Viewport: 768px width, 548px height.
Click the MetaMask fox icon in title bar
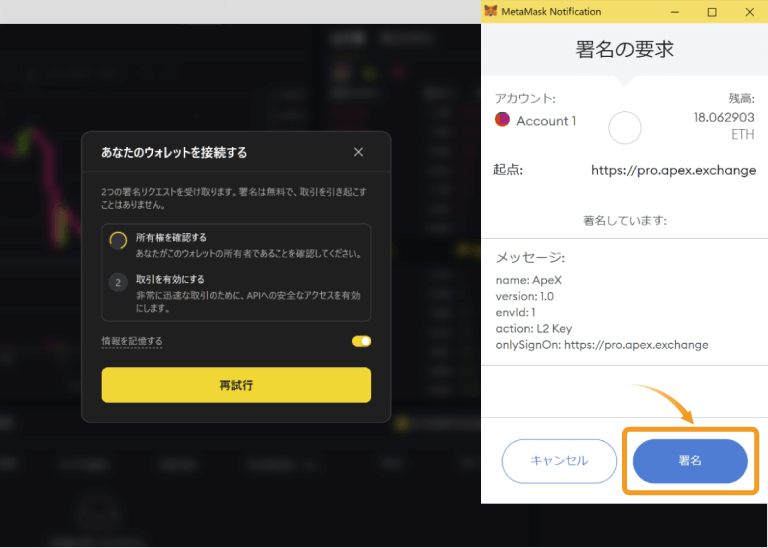pyautogui.click(x=490, y=11)
